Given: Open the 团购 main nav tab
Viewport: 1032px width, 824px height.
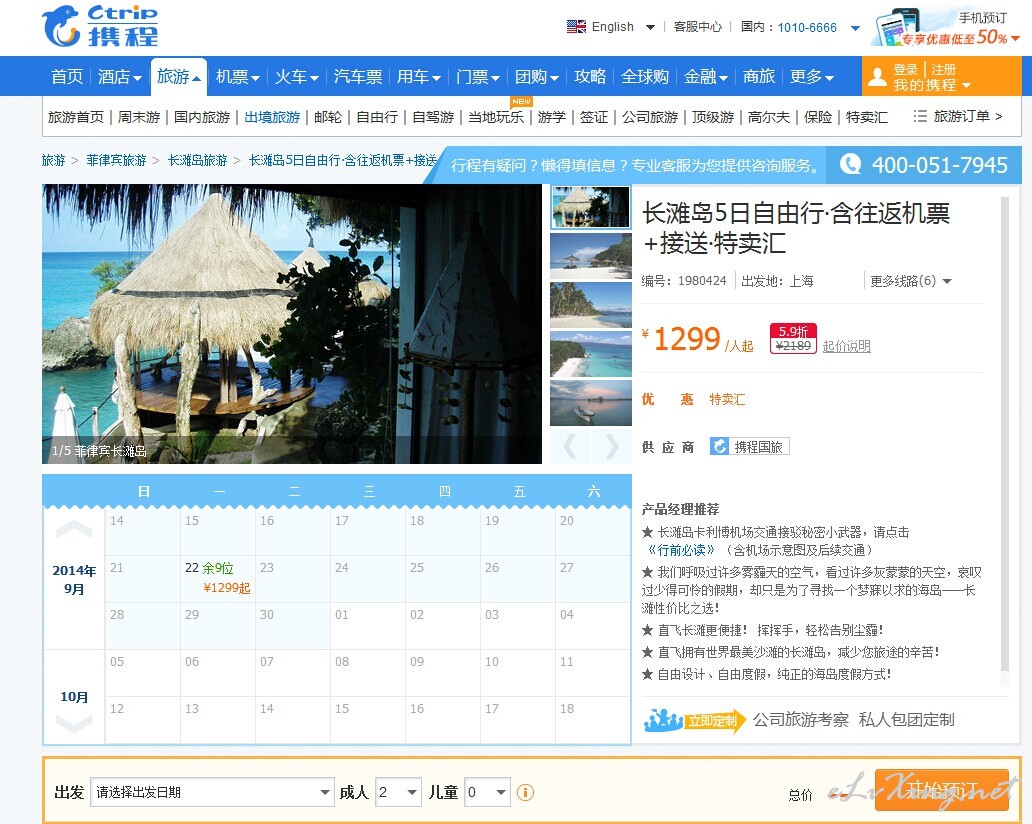Looking at the screenshot, I should pos(536,76).
